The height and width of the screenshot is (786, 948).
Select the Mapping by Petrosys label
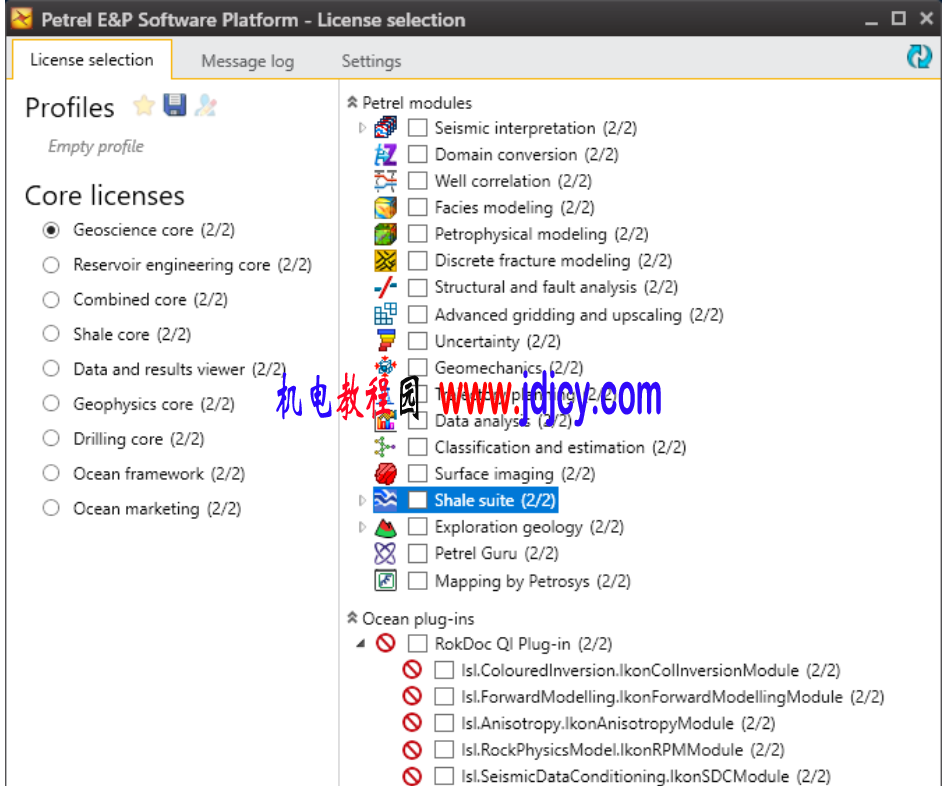(x=533, y=581)
